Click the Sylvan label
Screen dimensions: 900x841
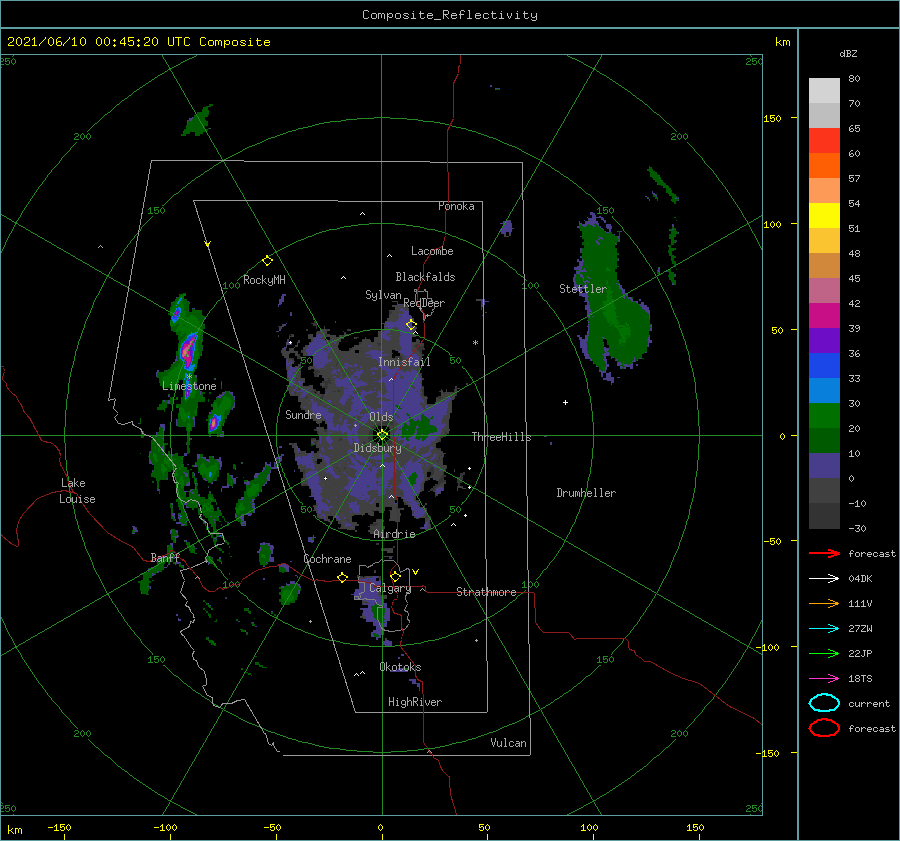pos(383,295)
